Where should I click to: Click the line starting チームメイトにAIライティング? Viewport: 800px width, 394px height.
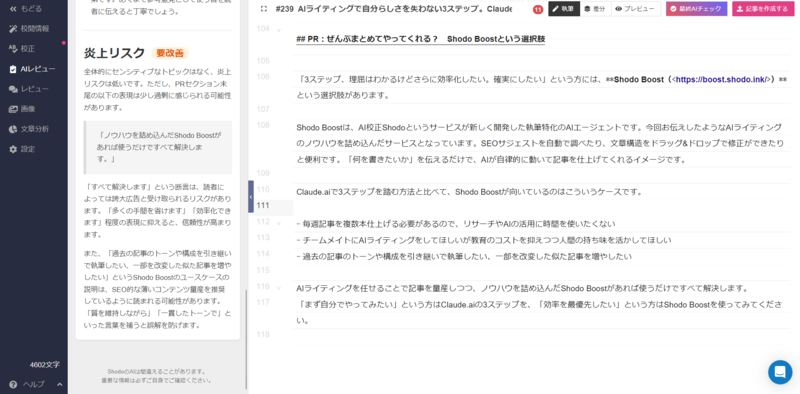484,240
